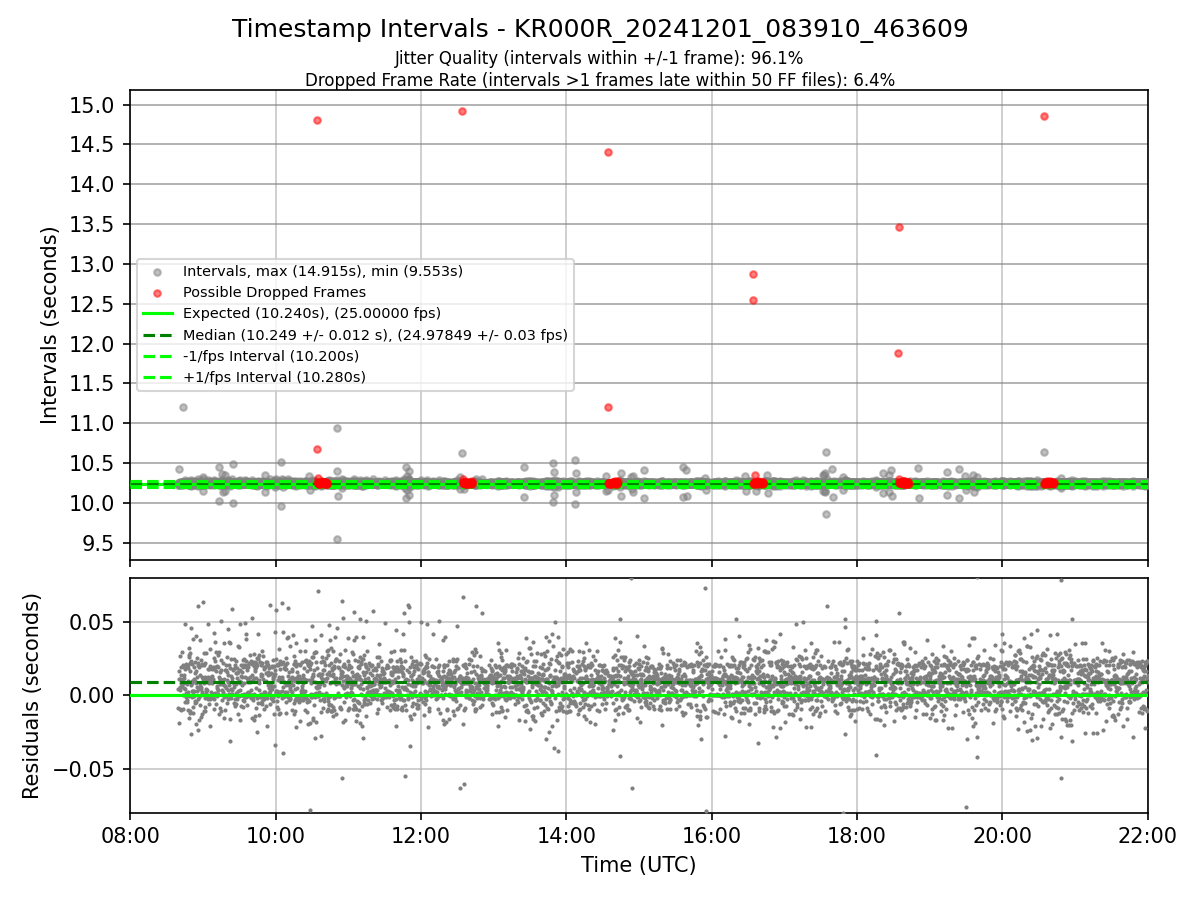Click the highest red dropped-frame point near 12:35

[462, 111]
